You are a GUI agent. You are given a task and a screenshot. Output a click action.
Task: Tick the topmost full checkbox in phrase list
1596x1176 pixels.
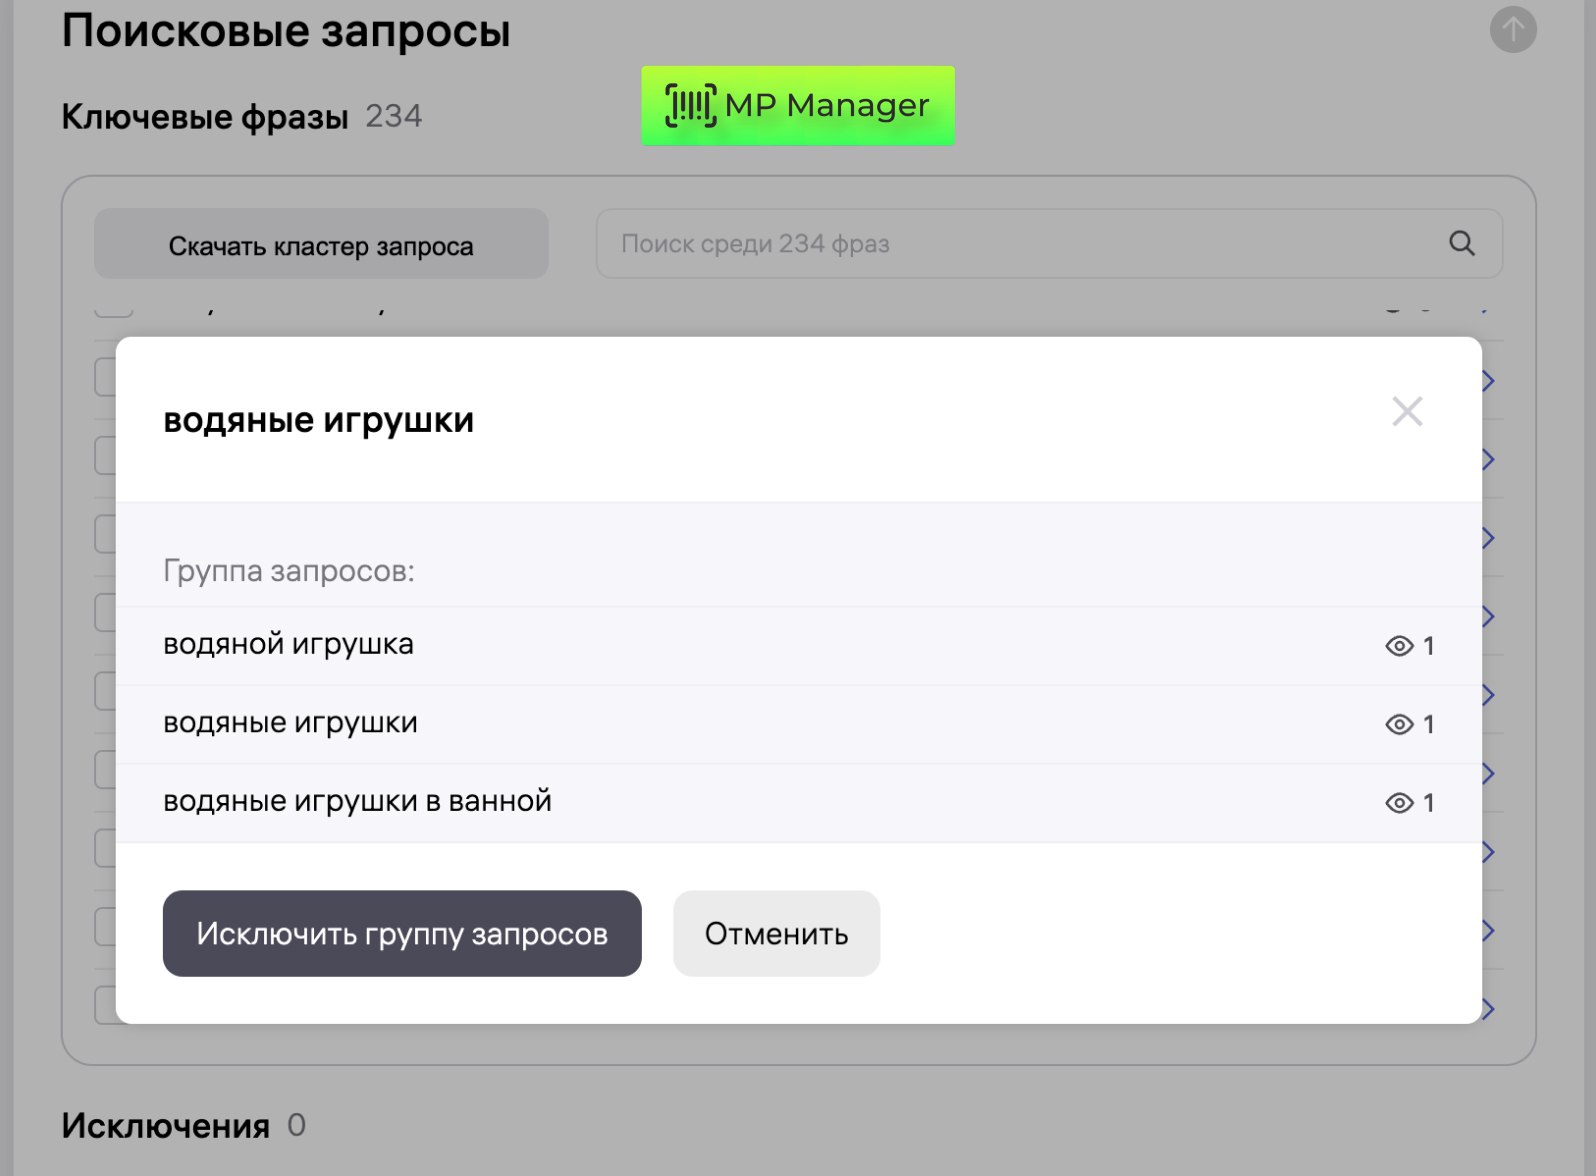point(106,379)
